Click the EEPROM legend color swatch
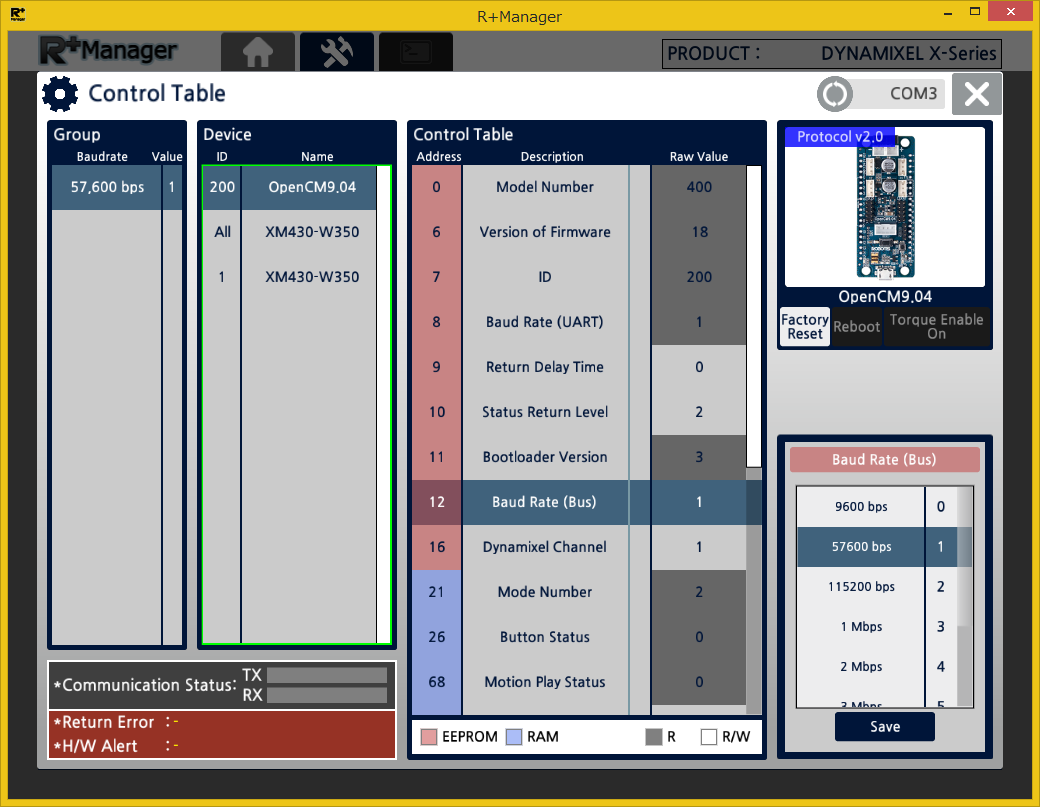Screen dimensions: 1040x807 pyautogui.click(x=429, y=737)
